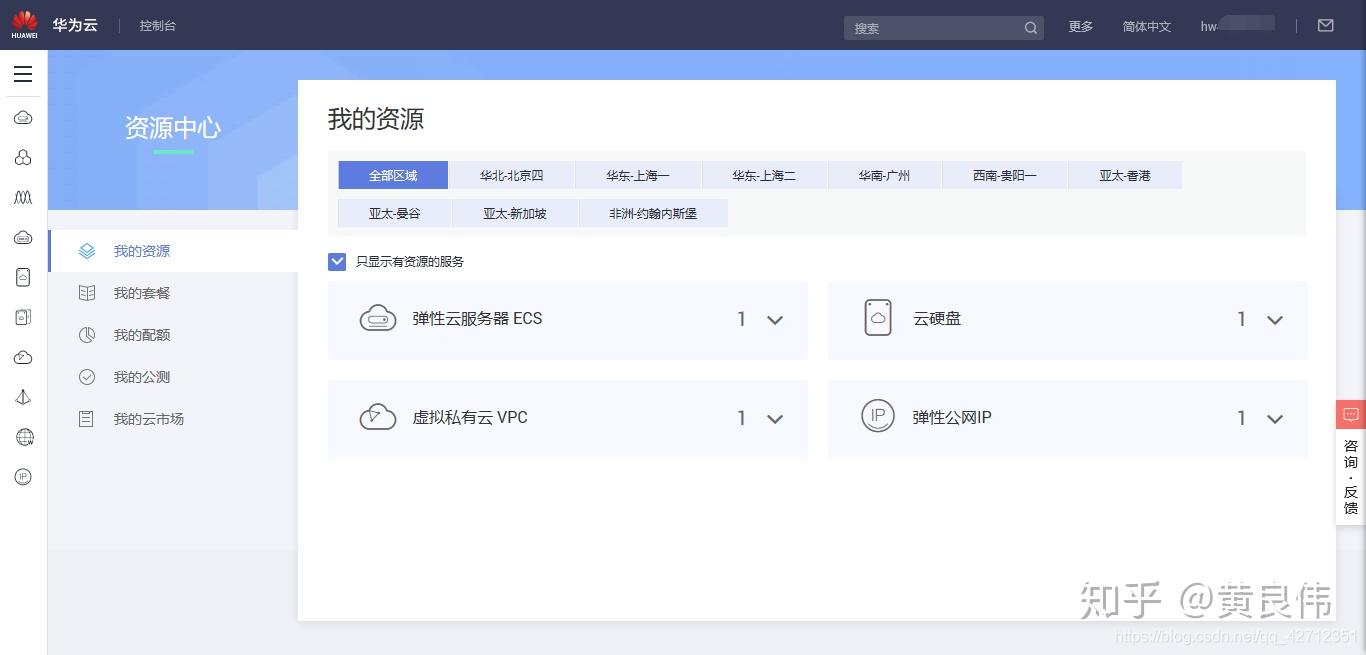
Task: Click the 弹性公网IP icon
Action: point(878,416)
